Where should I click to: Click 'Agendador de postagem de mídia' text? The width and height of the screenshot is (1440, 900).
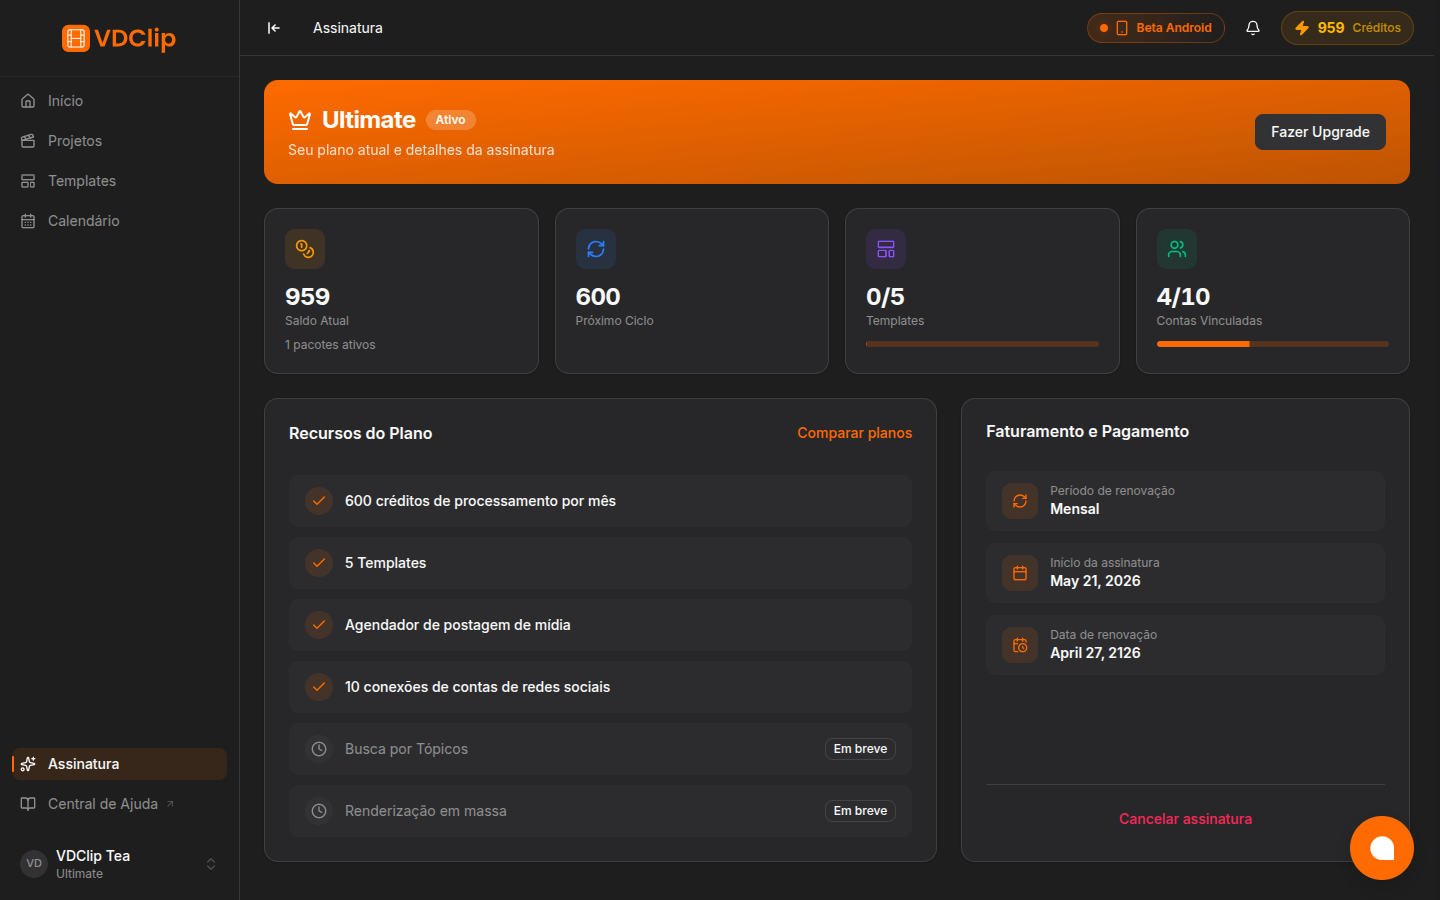[458, 625]
